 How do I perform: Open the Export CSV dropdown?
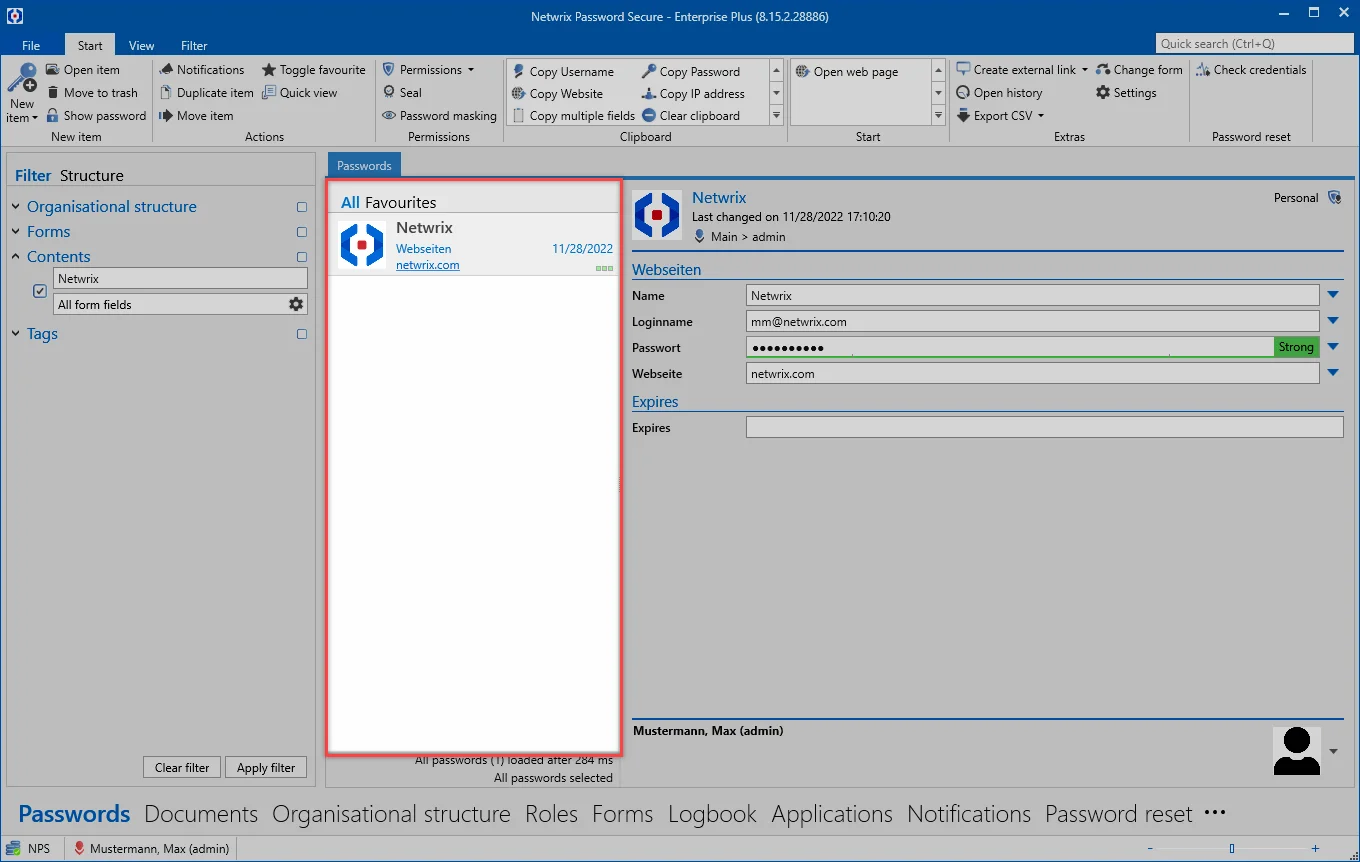[x=1040, y=116]
